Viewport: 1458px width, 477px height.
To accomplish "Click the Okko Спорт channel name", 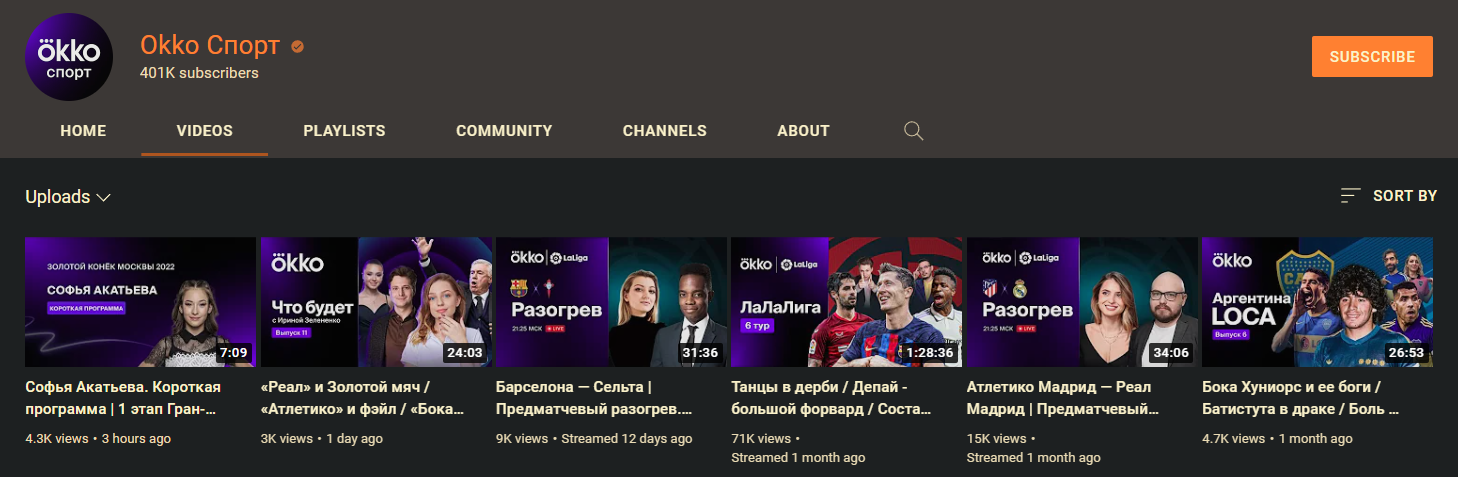I will click(x=212, y=45).
